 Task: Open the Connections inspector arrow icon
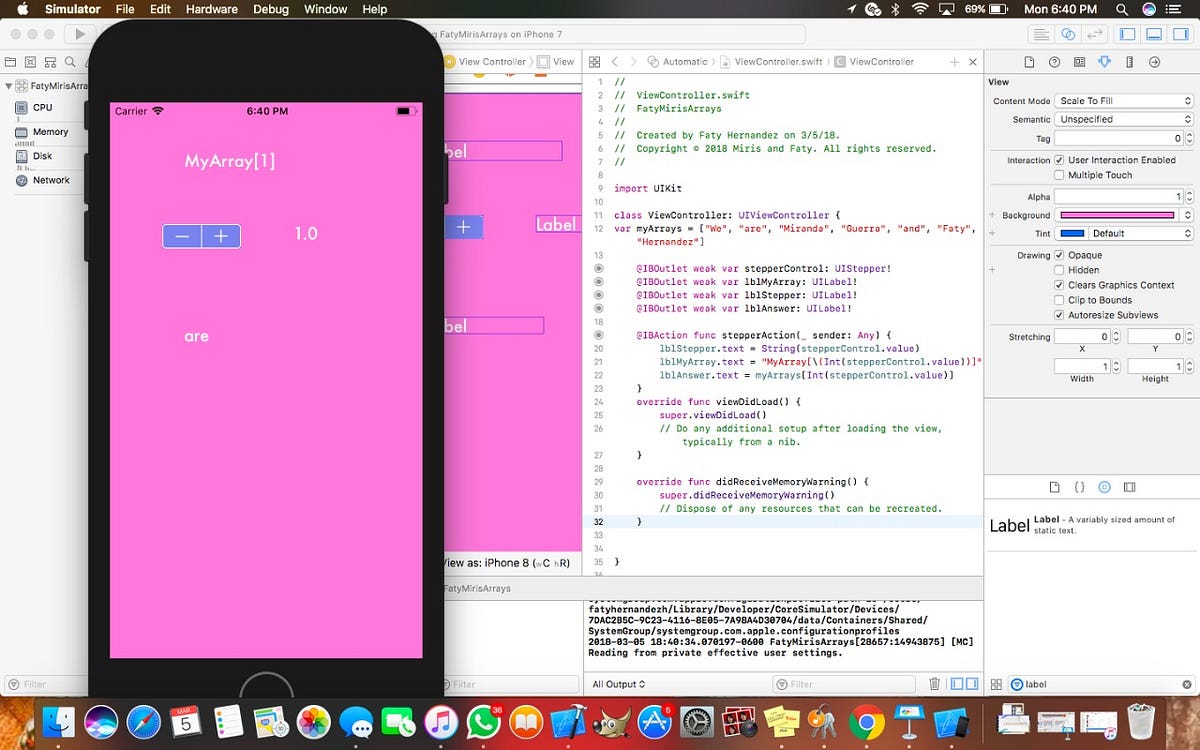pyautogui.click(x=1154, y=62)
